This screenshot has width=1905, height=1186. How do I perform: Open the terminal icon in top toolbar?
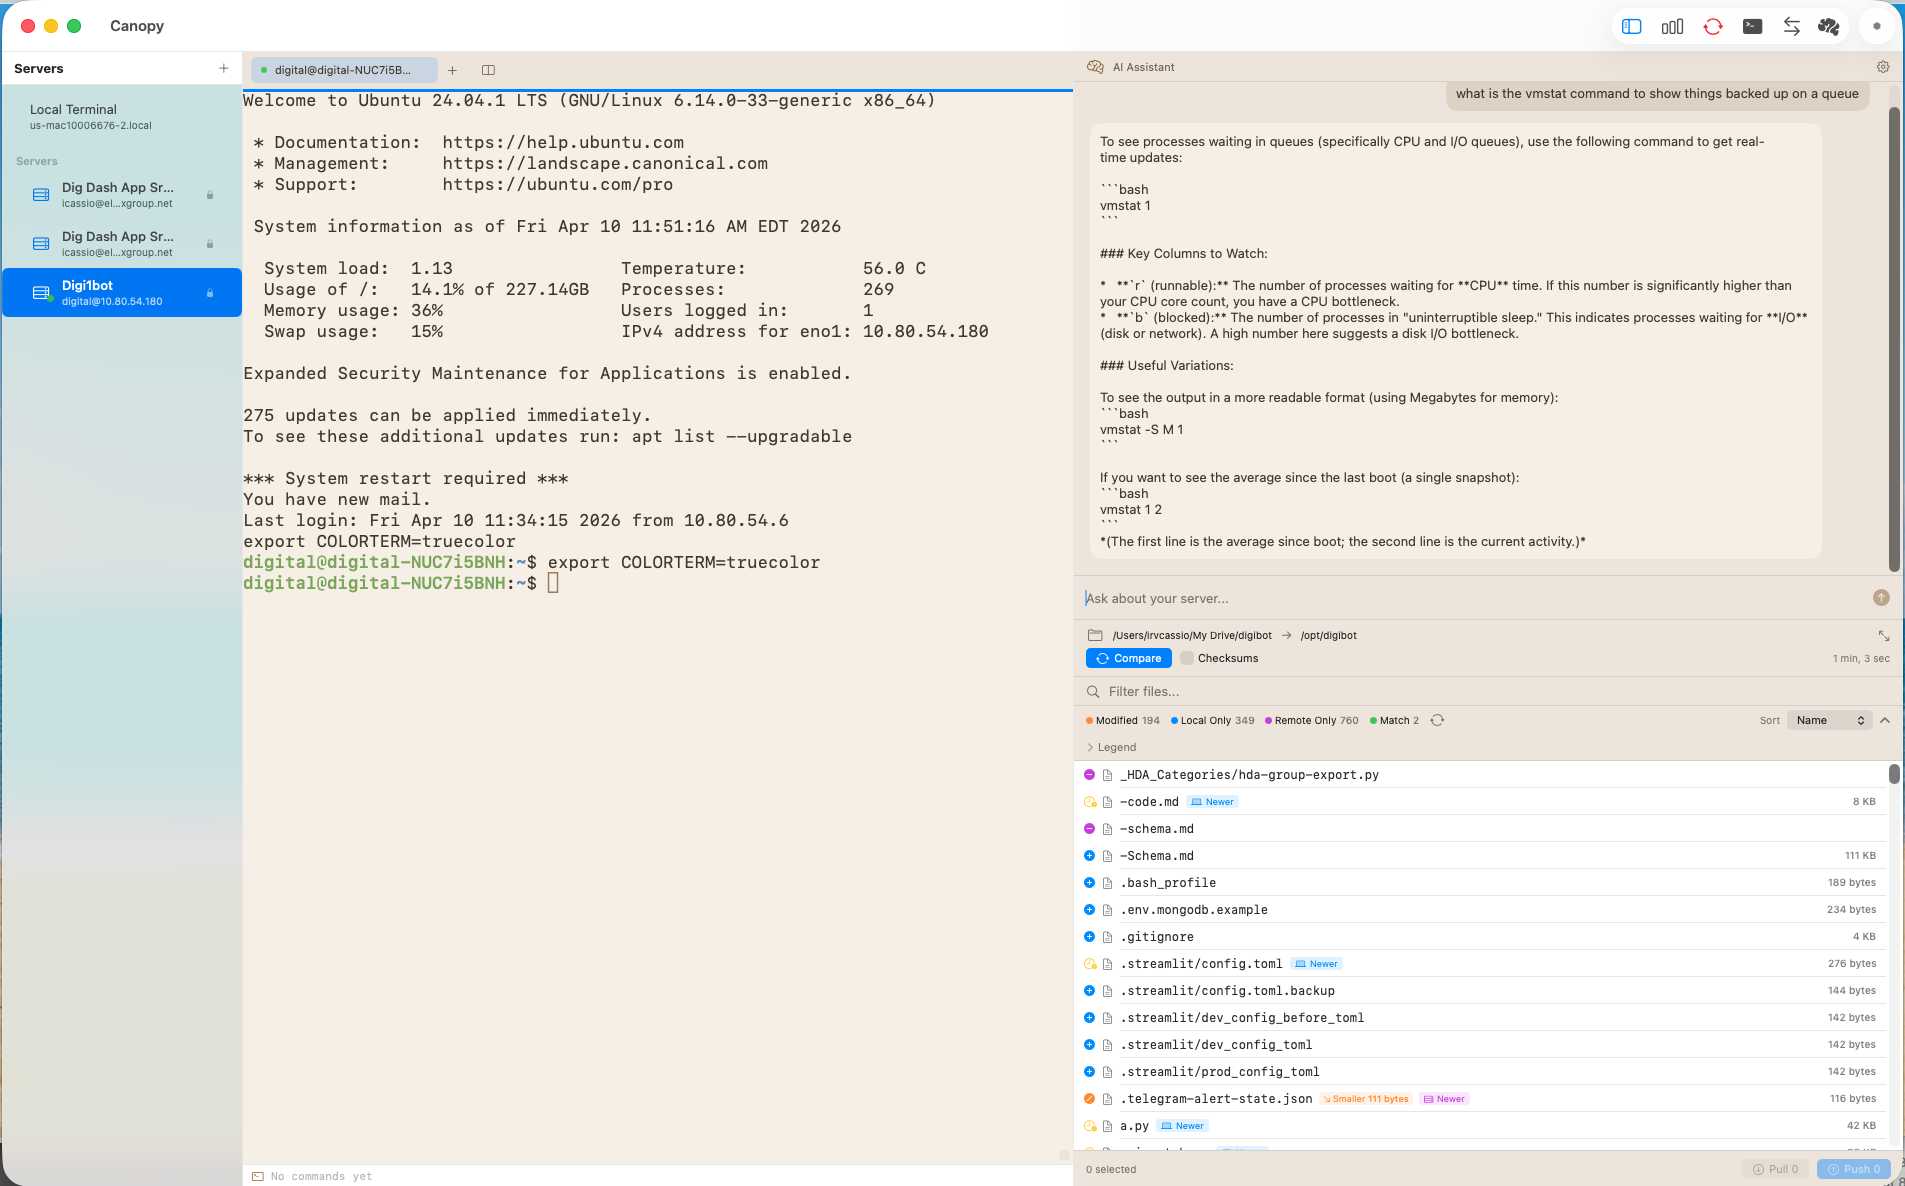pos(1752,27)
